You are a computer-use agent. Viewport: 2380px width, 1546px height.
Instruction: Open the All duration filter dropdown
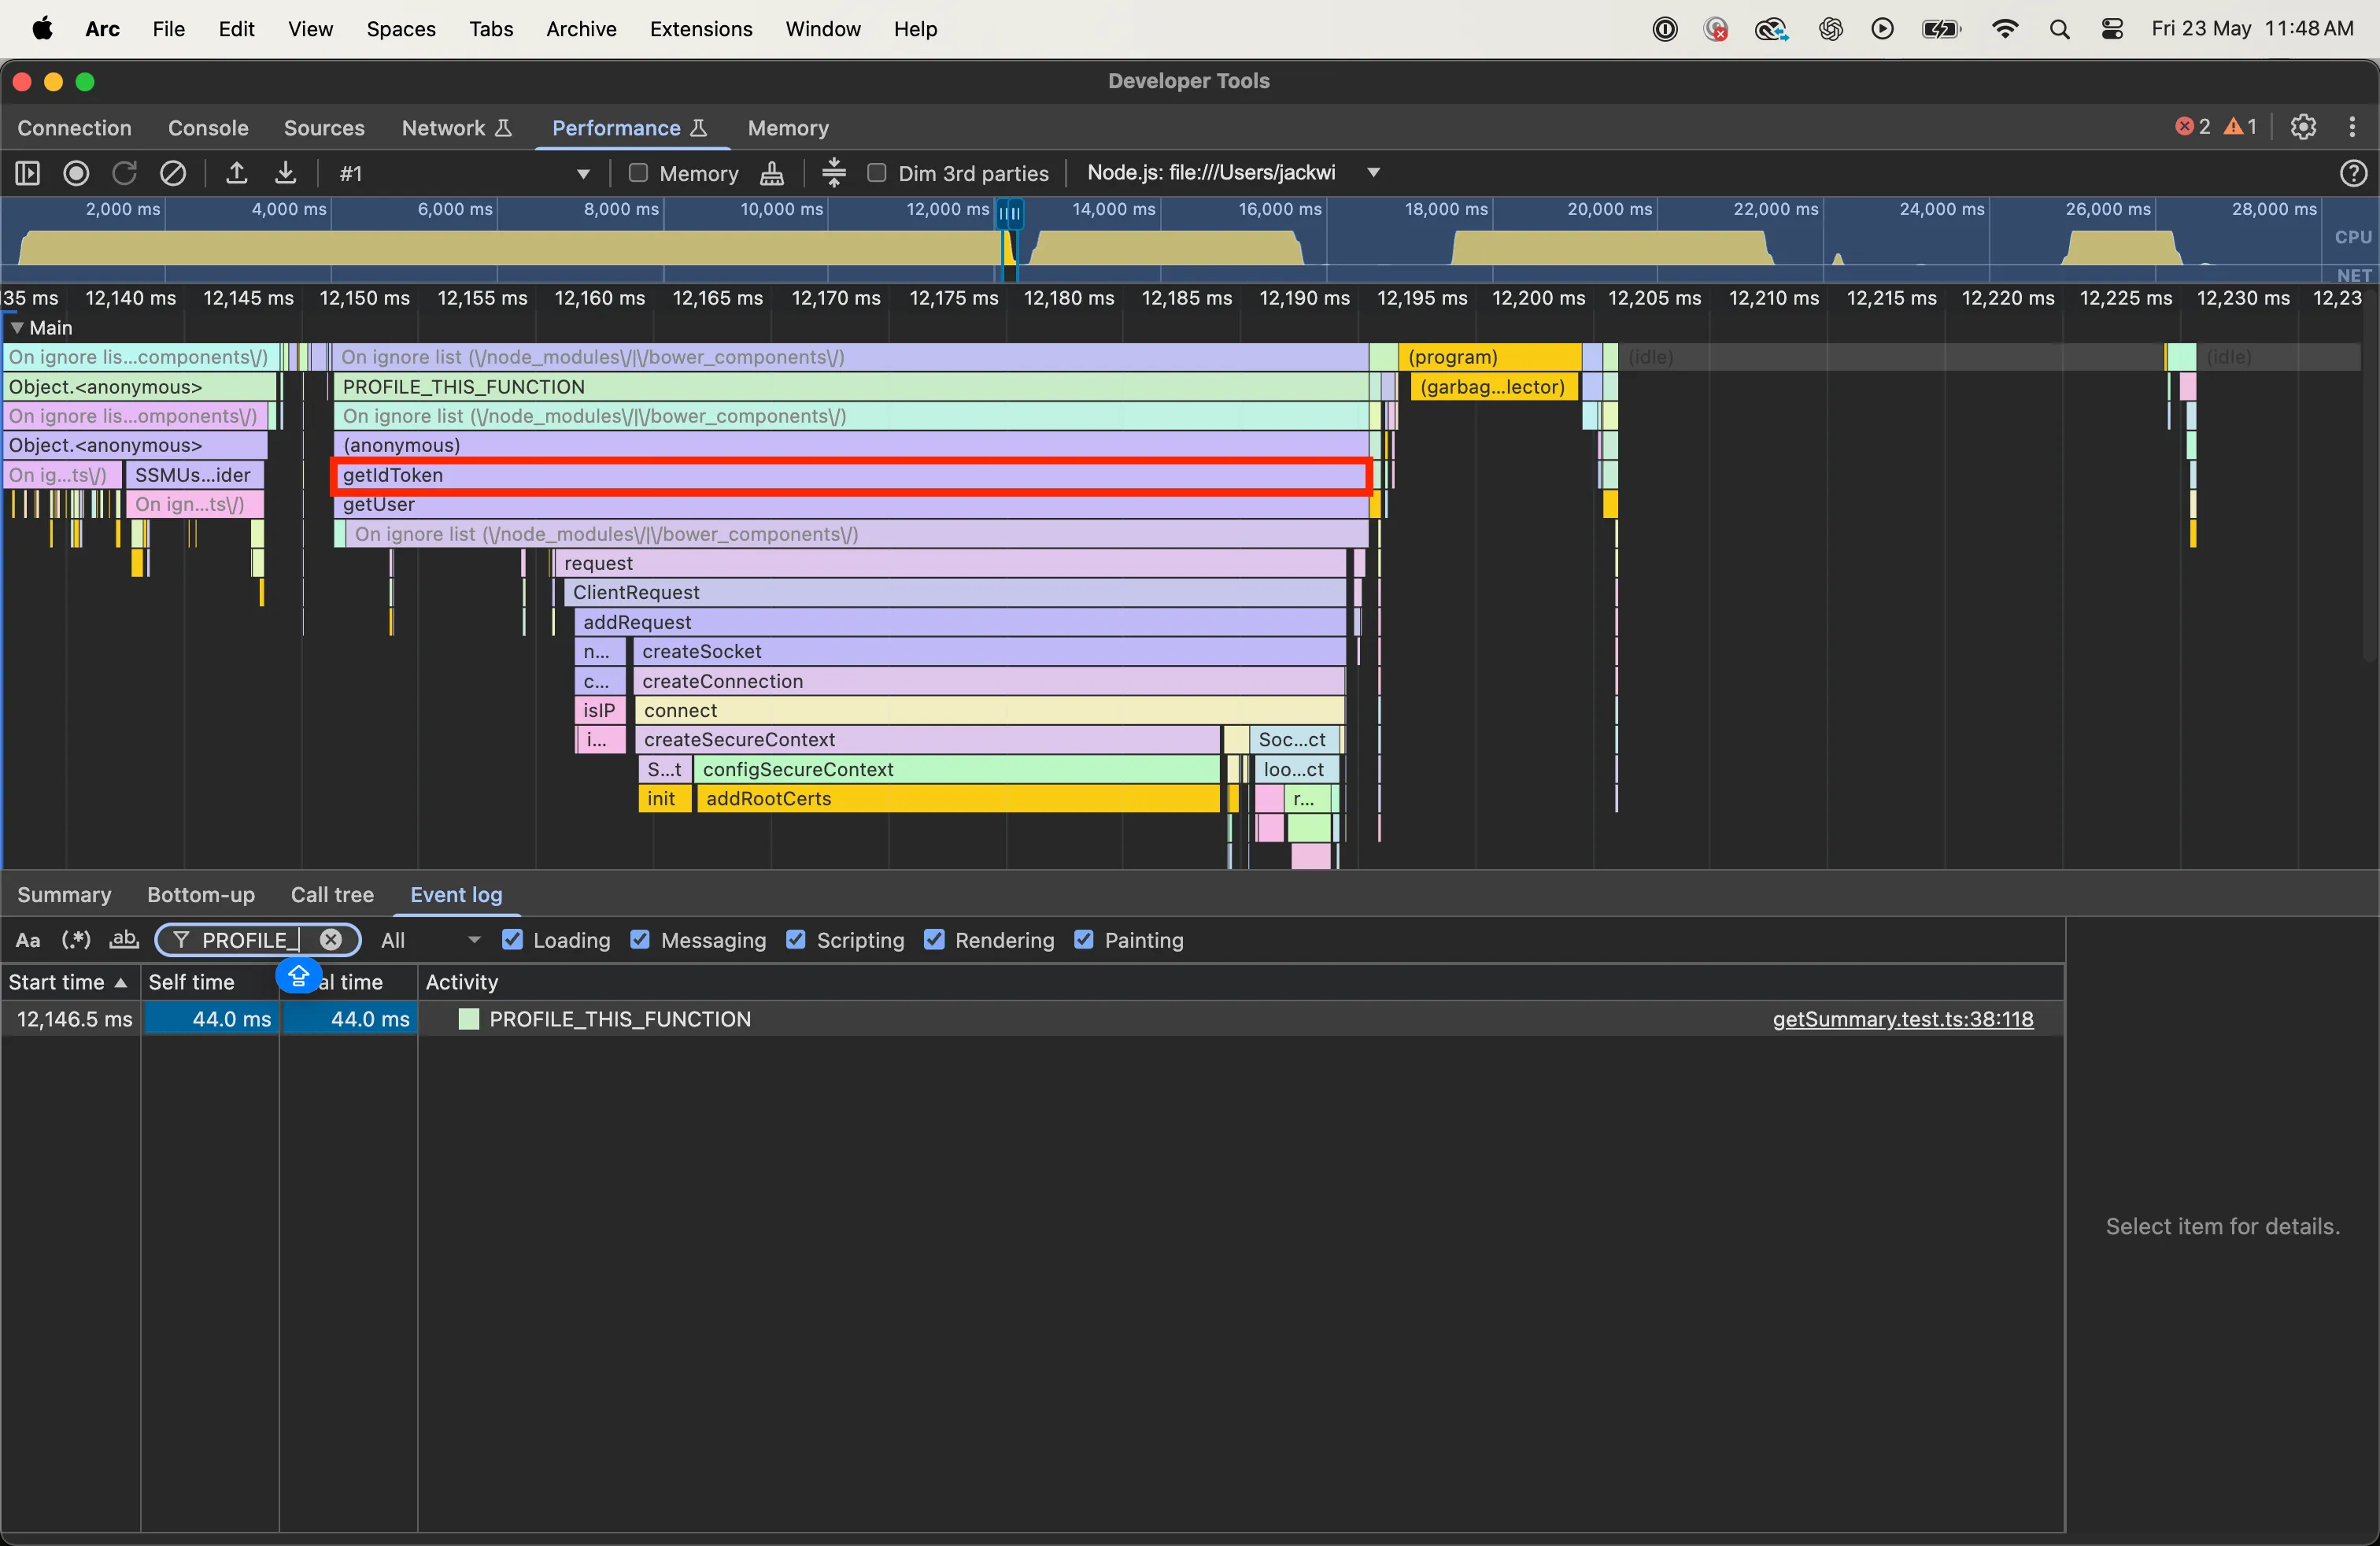431,940
